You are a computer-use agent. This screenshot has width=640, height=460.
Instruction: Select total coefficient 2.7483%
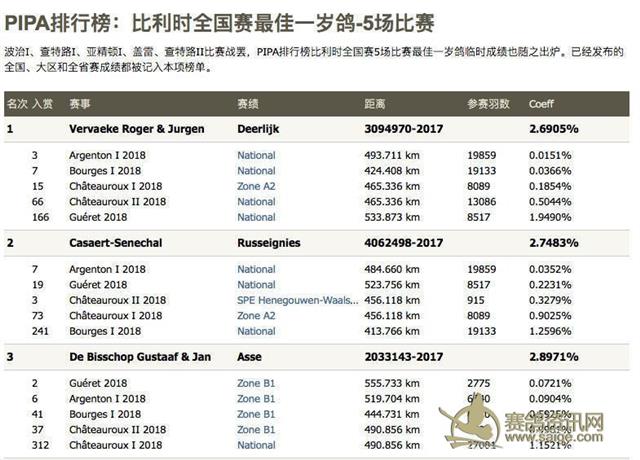[x=554, y=243]
